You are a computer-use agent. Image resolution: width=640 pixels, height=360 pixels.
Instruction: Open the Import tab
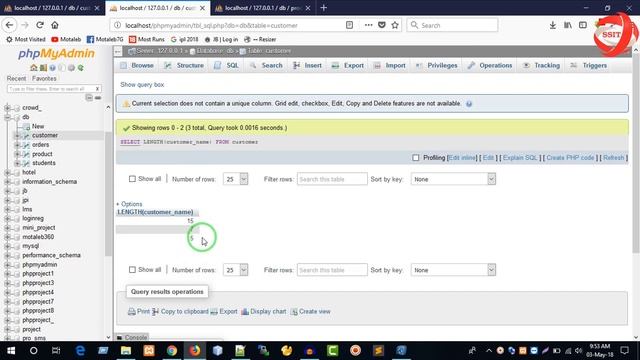pos(390,65)
